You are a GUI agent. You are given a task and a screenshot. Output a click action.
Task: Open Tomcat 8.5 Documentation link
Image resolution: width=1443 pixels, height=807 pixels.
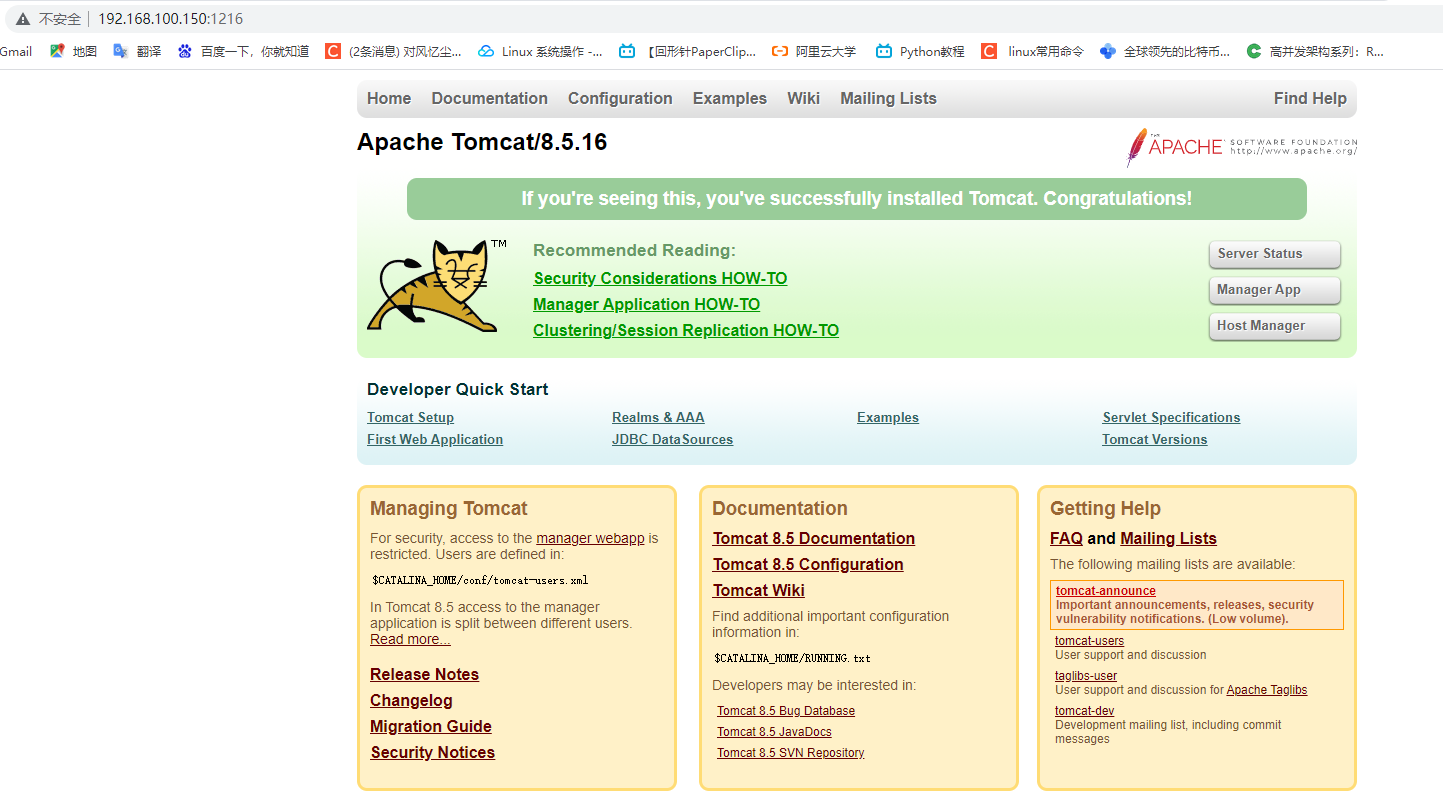[814, 538]
